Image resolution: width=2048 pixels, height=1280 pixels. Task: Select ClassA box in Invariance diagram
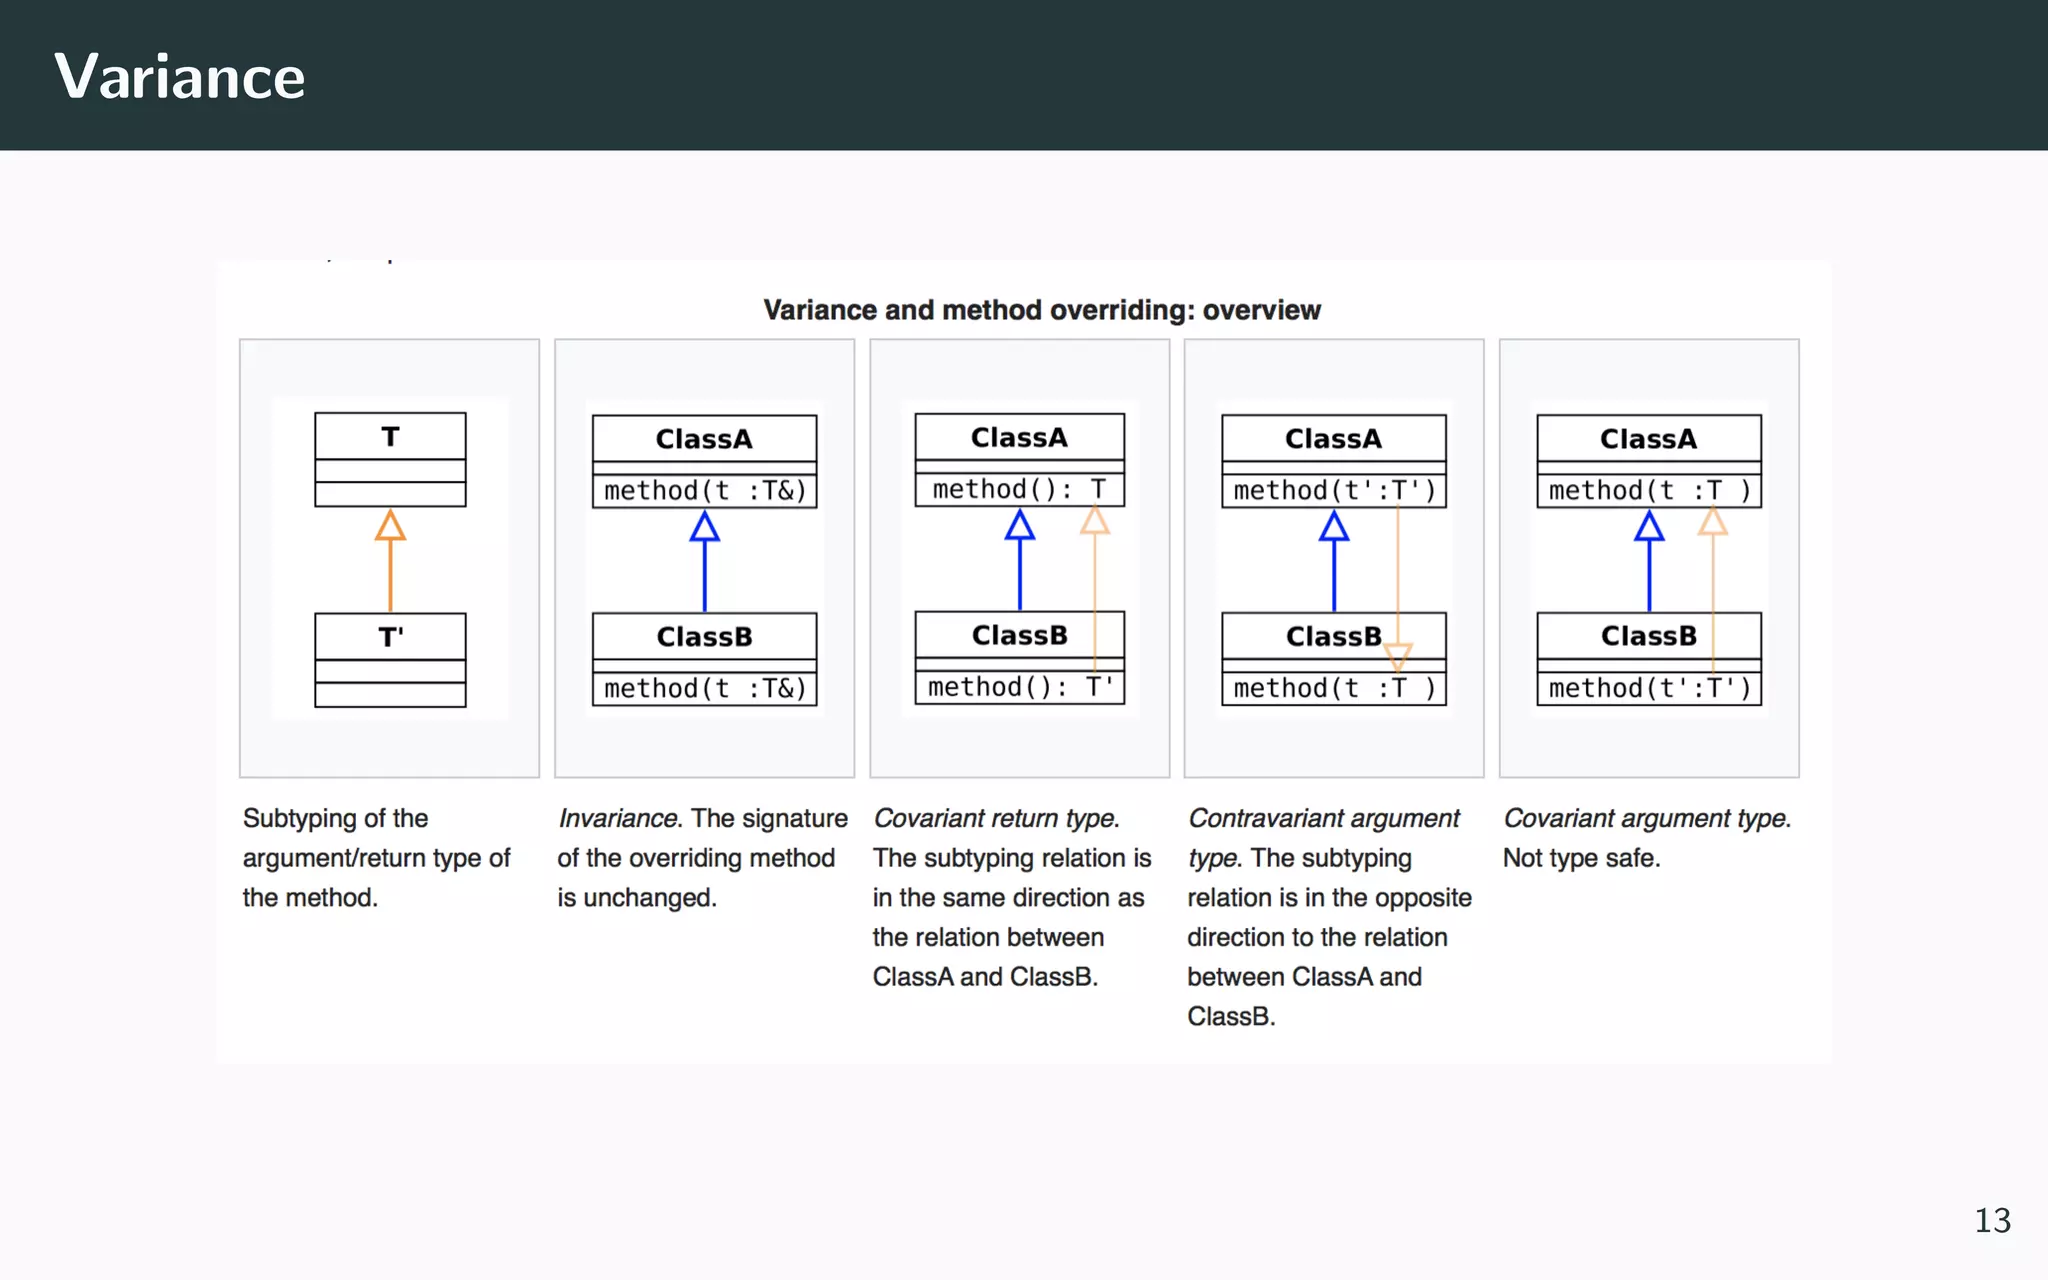click(x=704, y=440)
